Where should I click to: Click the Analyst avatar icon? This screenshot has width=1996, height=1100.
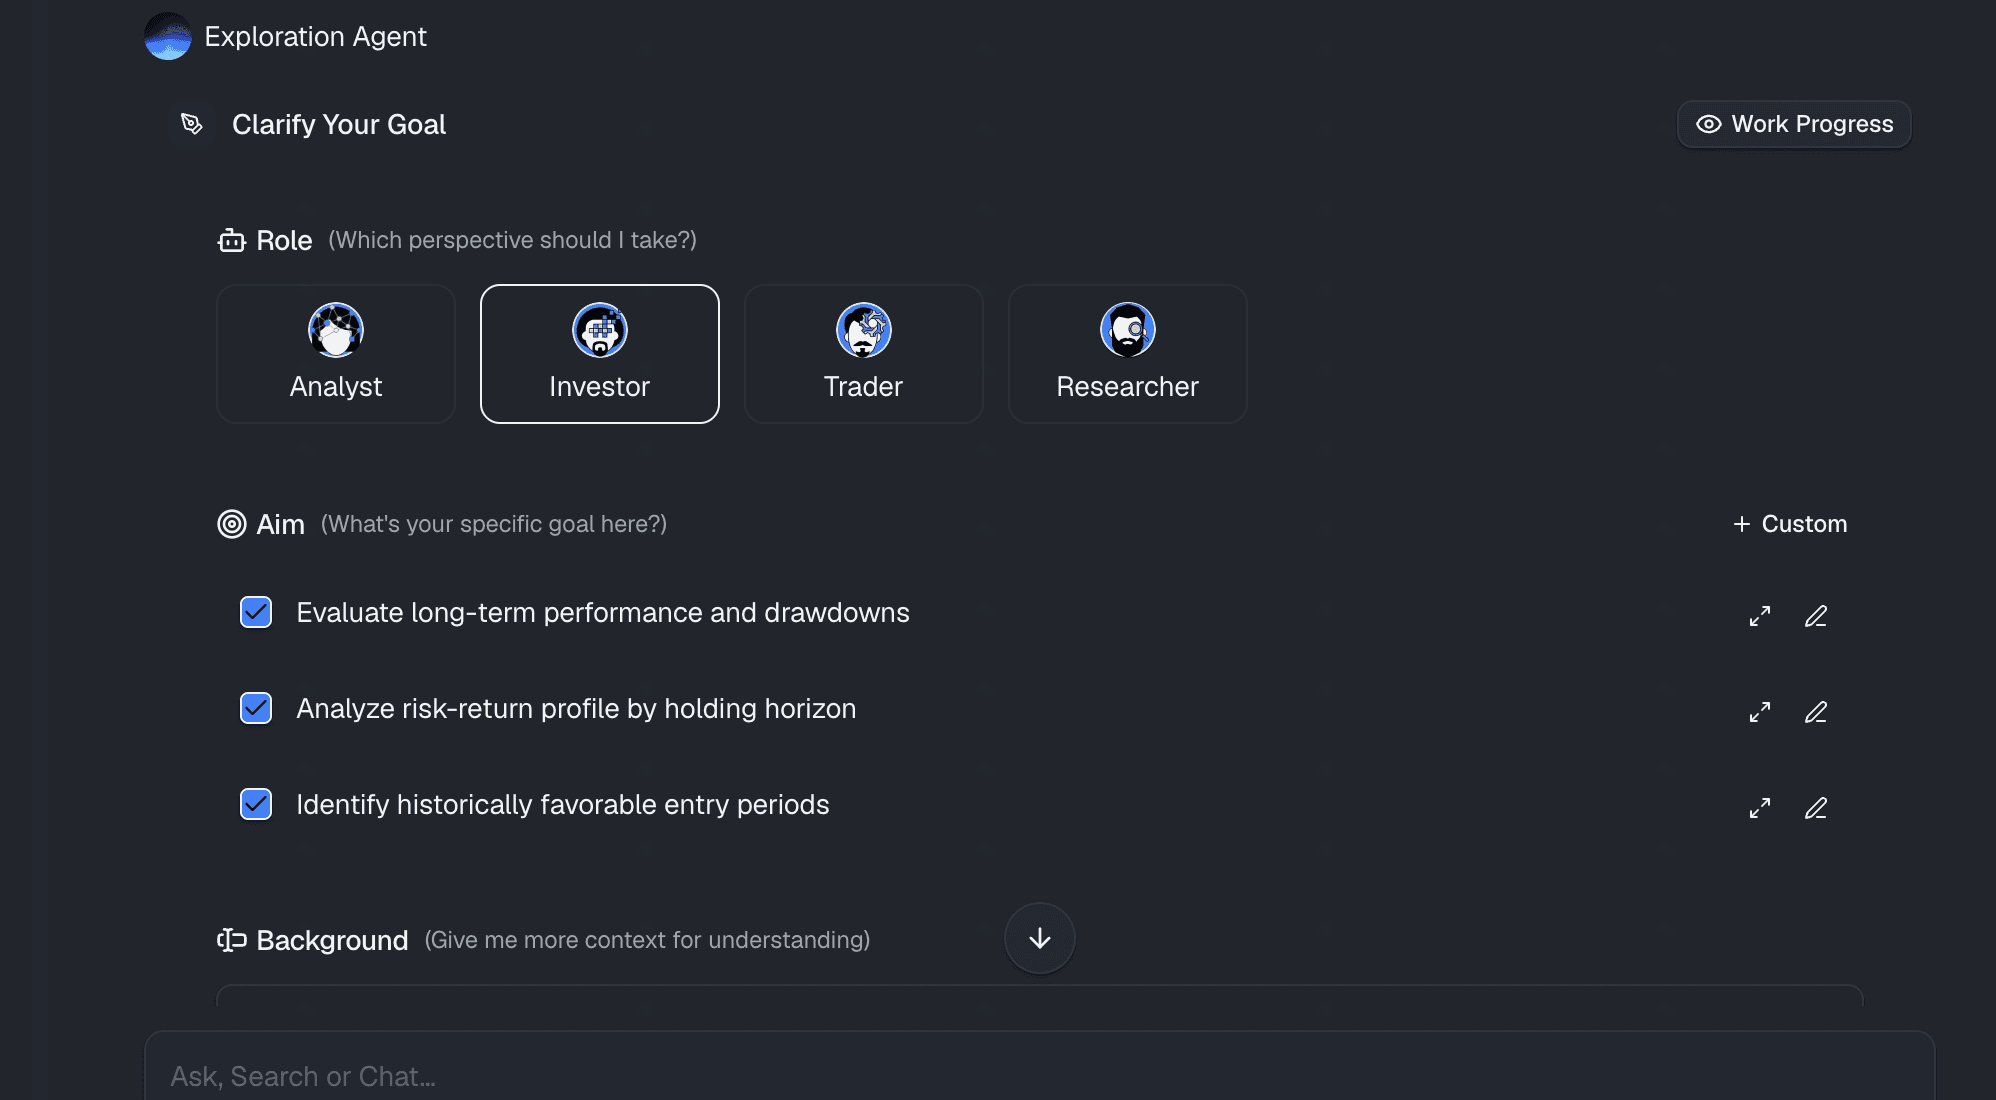pos(336,330)
